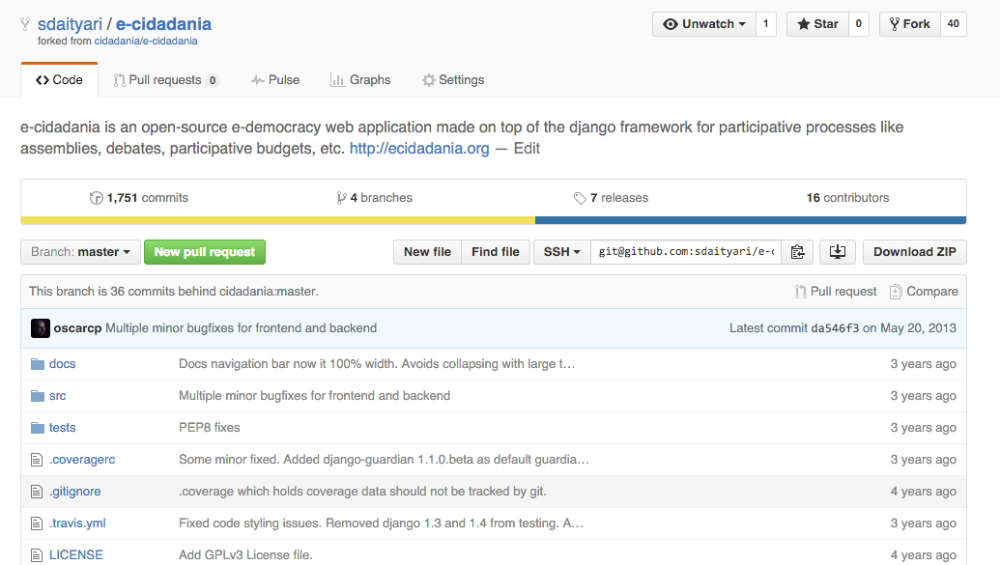Switch to the Pull requests tab
Image resolution: width=1000 pixels, height=565 pixels.
coord(165,80)
